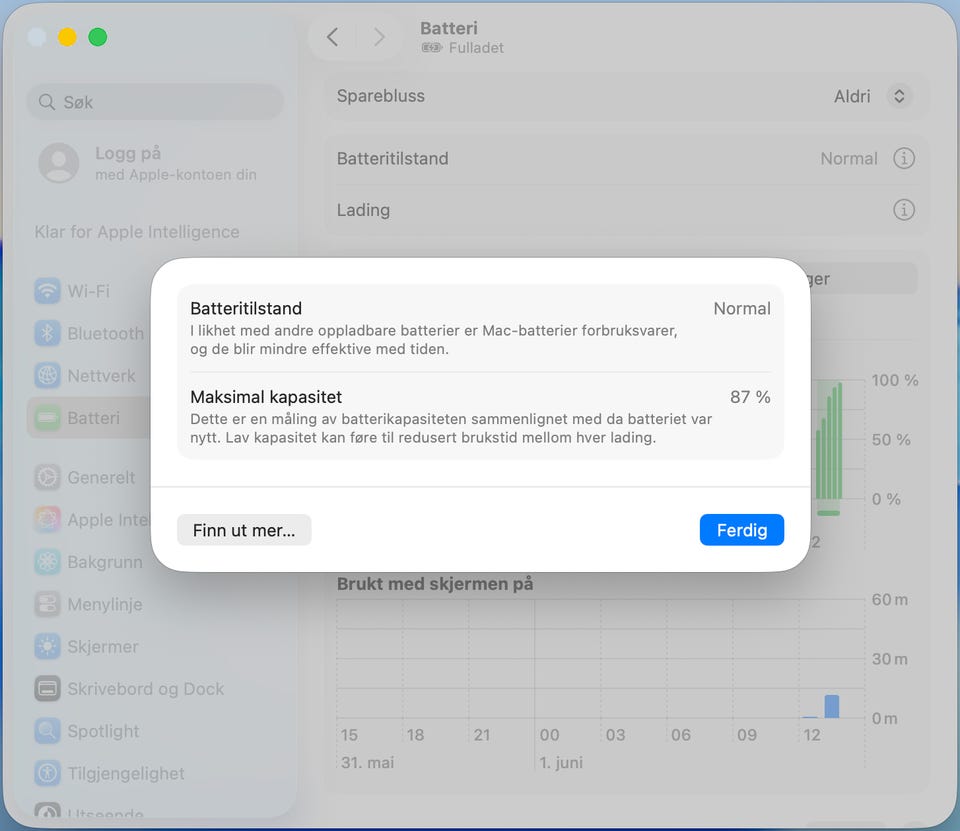The height and width of the screenshot is (831, 960).
Task: Click the info icon next to Batteritilstand Normal
Action: [x=904, y=158]
